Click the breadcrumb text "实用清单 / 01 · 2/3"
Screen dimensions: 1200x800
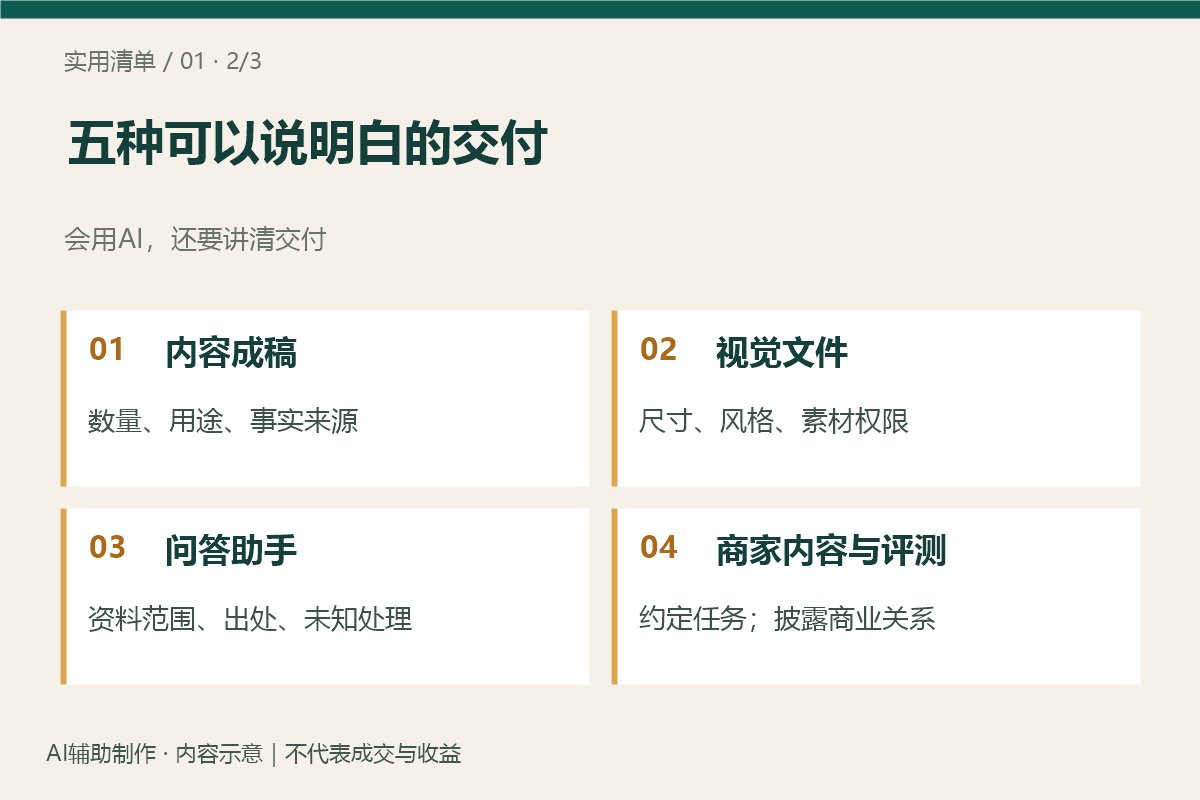tap(163, 62)
